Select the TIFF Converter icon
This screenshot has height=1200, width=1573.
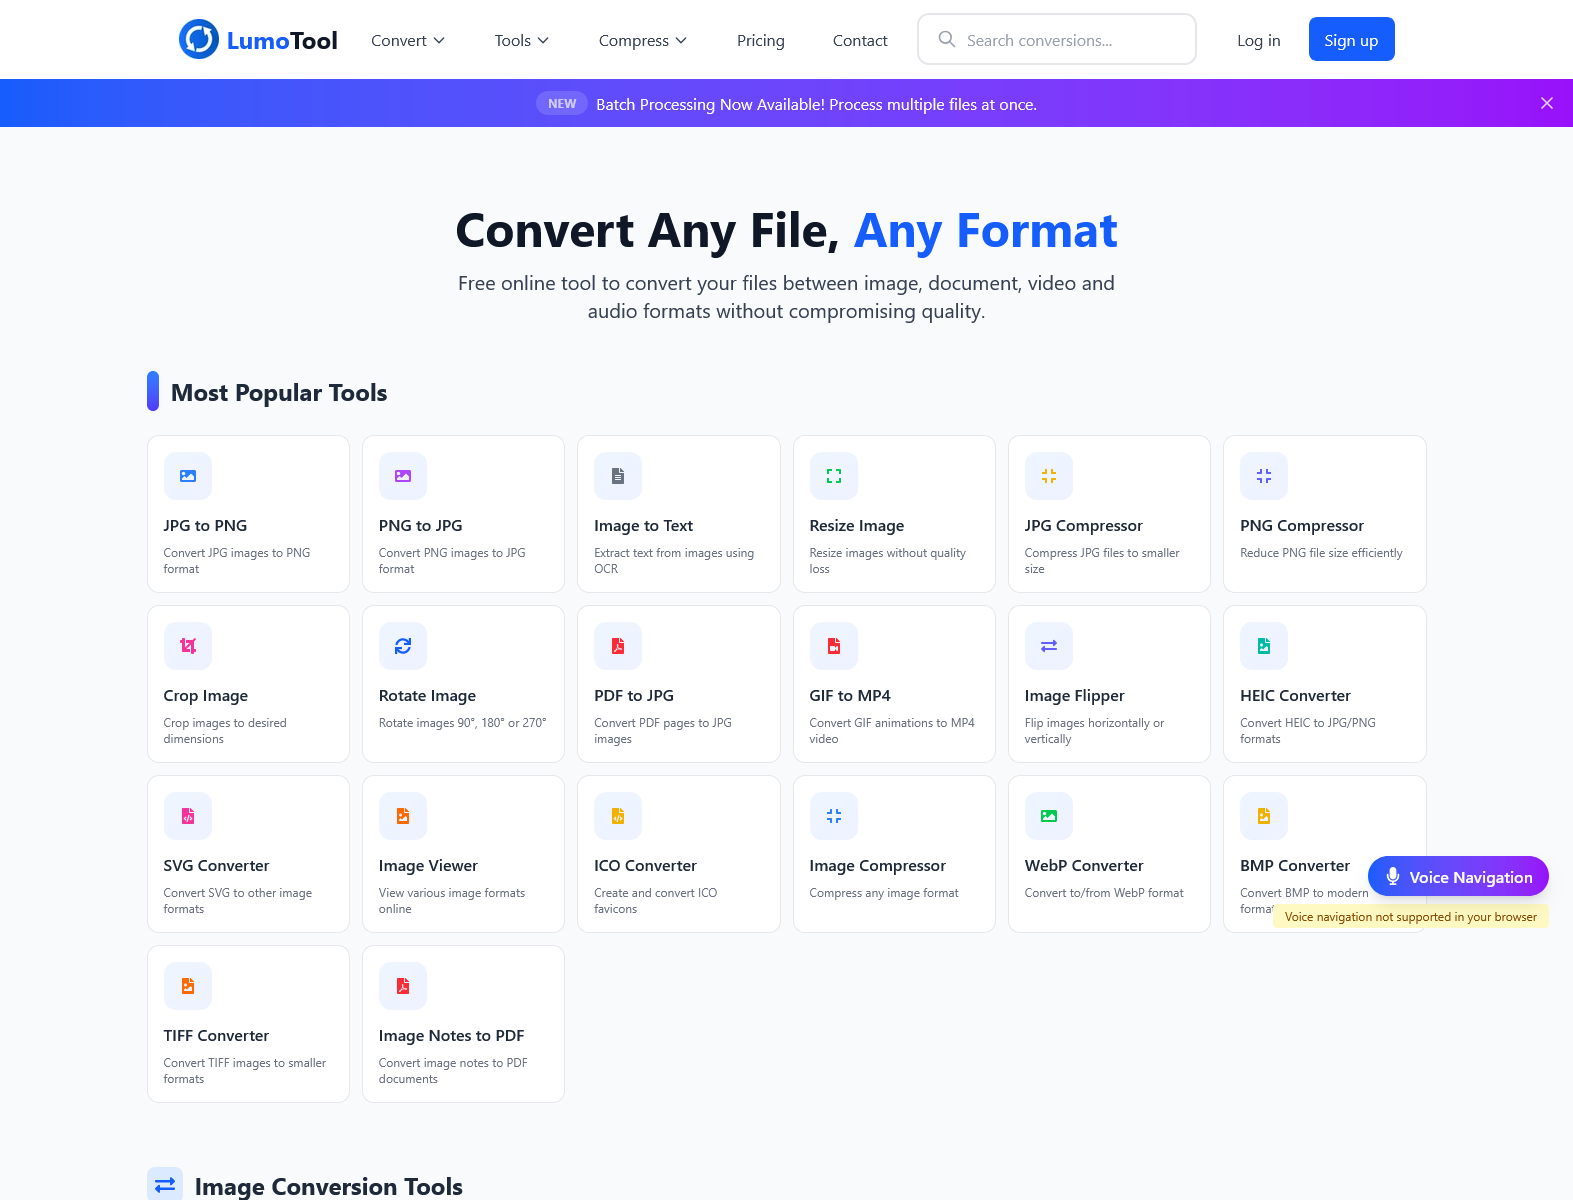[188, 986]
